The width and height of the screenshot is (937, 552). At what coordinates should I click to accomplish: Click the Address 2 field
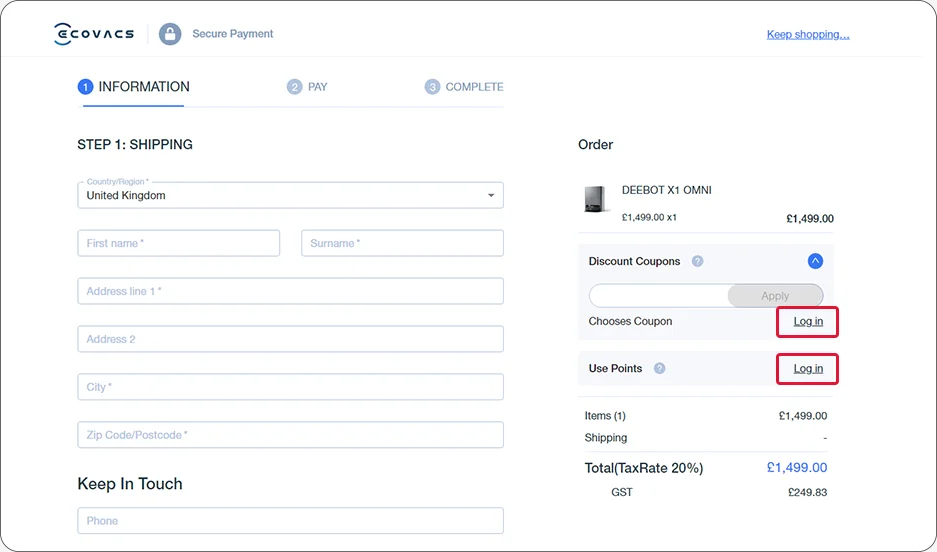(x=290, y=339)
